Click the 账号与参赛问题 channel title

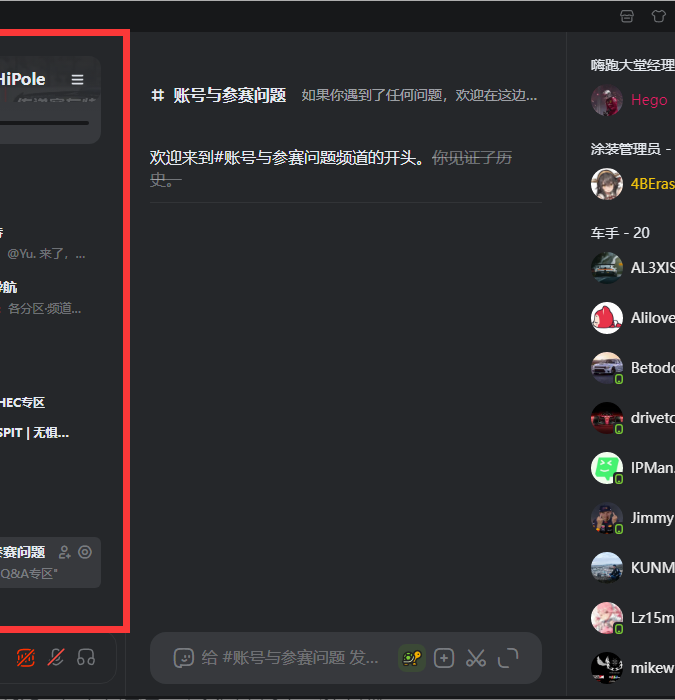(x=229, y=95)
